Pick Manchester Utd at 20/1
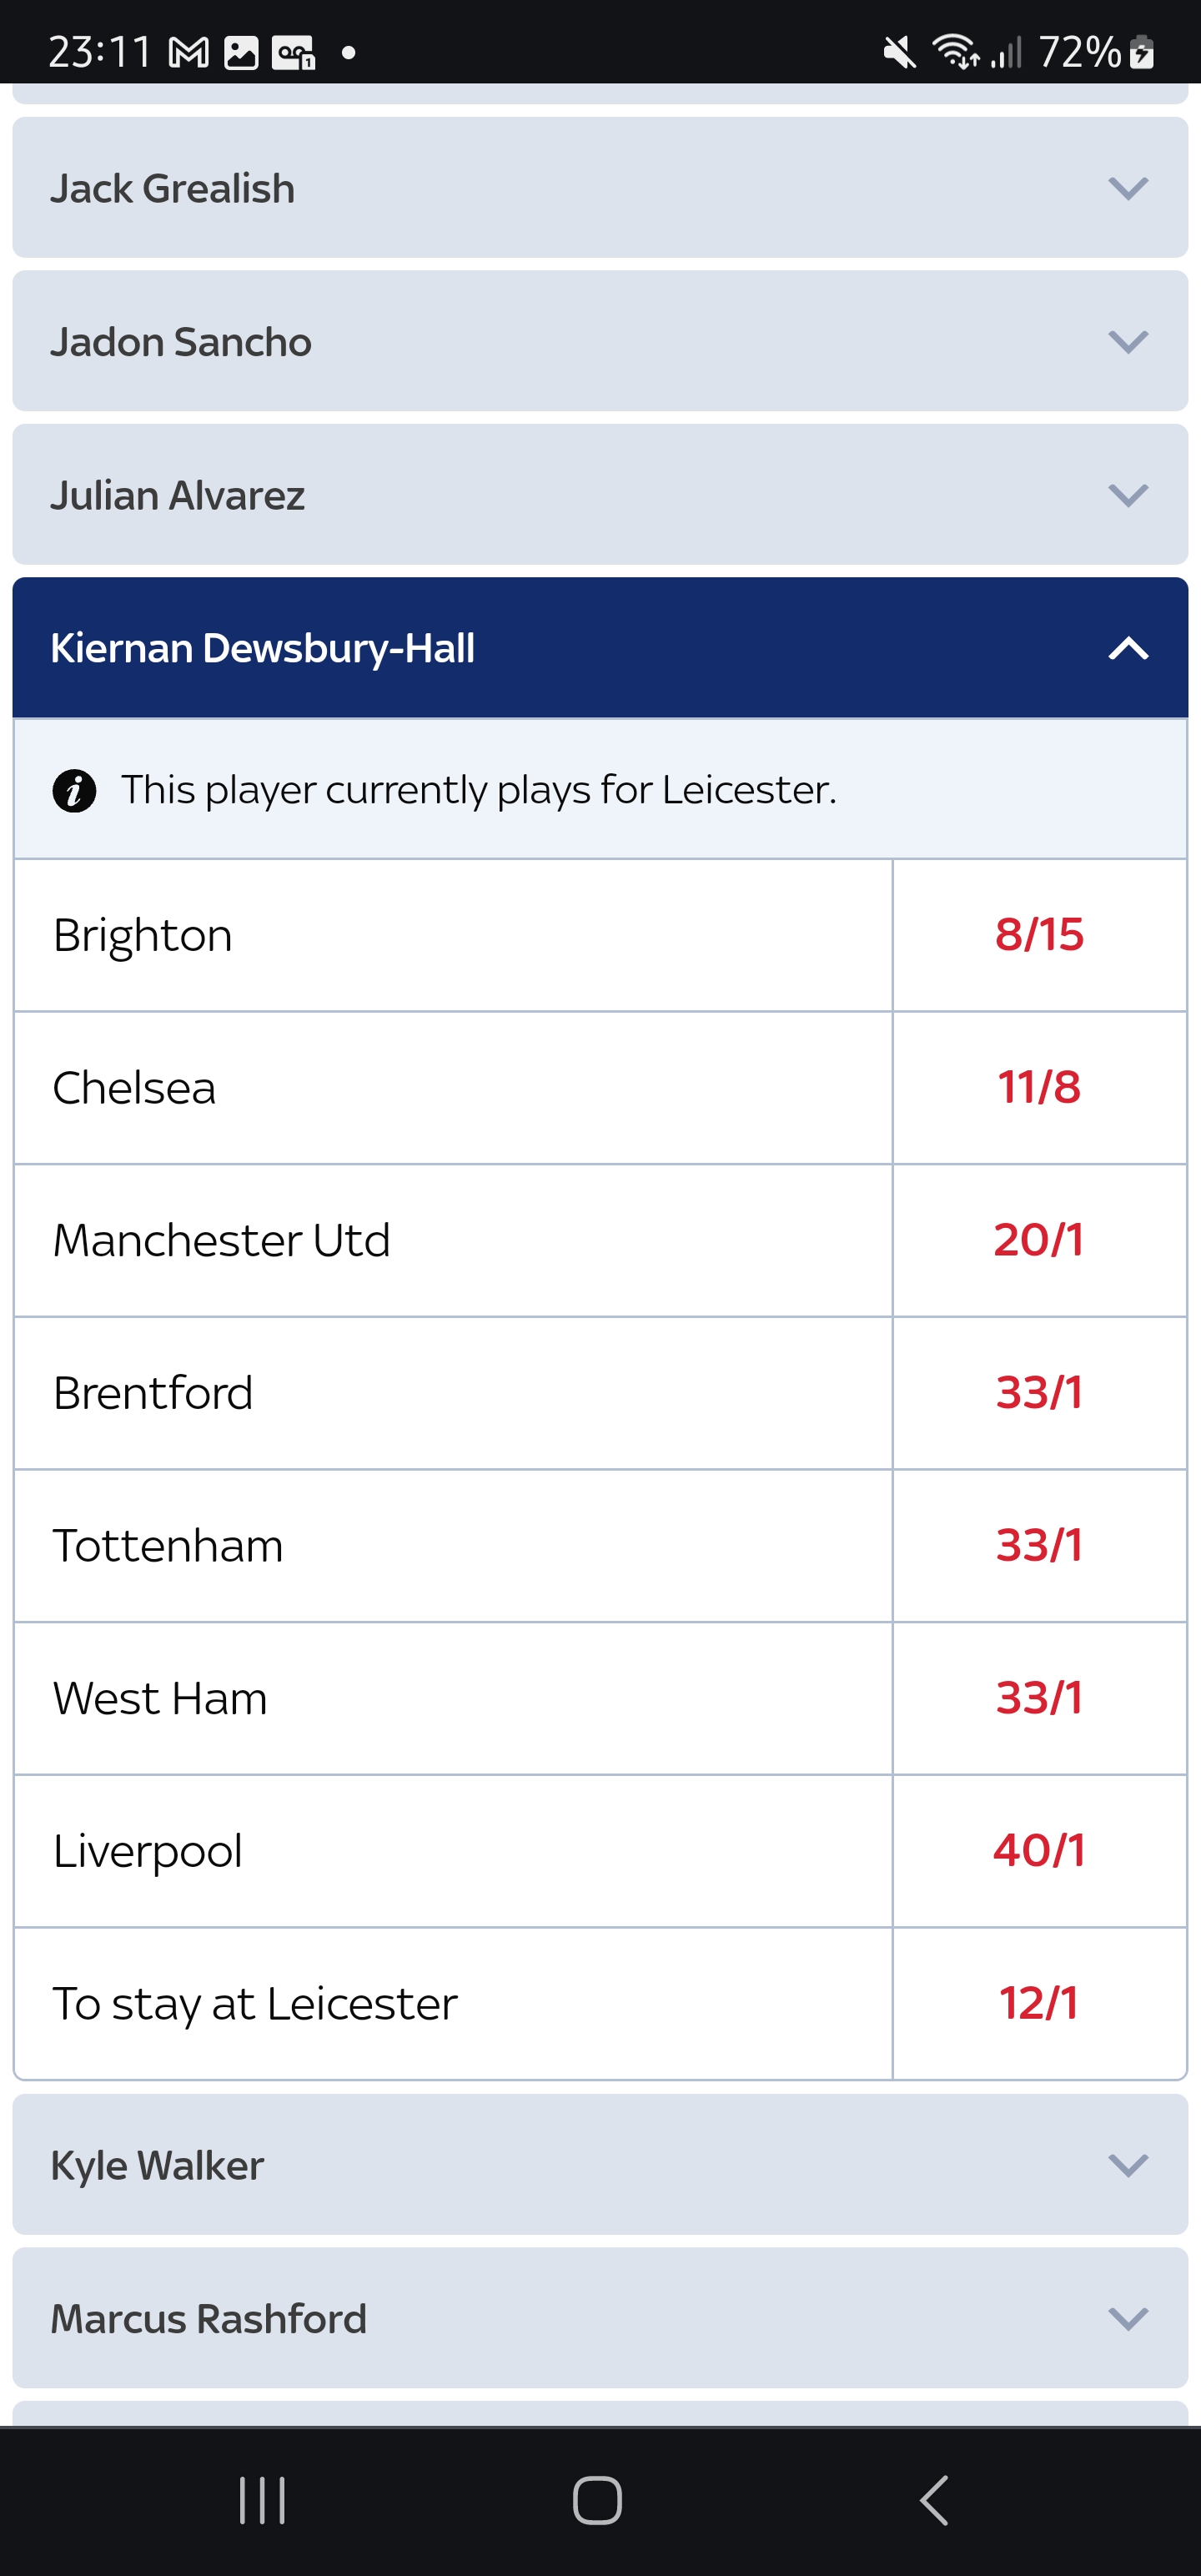Viewport: 1201px width, 2576px height. pyautogui.click(x=1039, y=1240)
